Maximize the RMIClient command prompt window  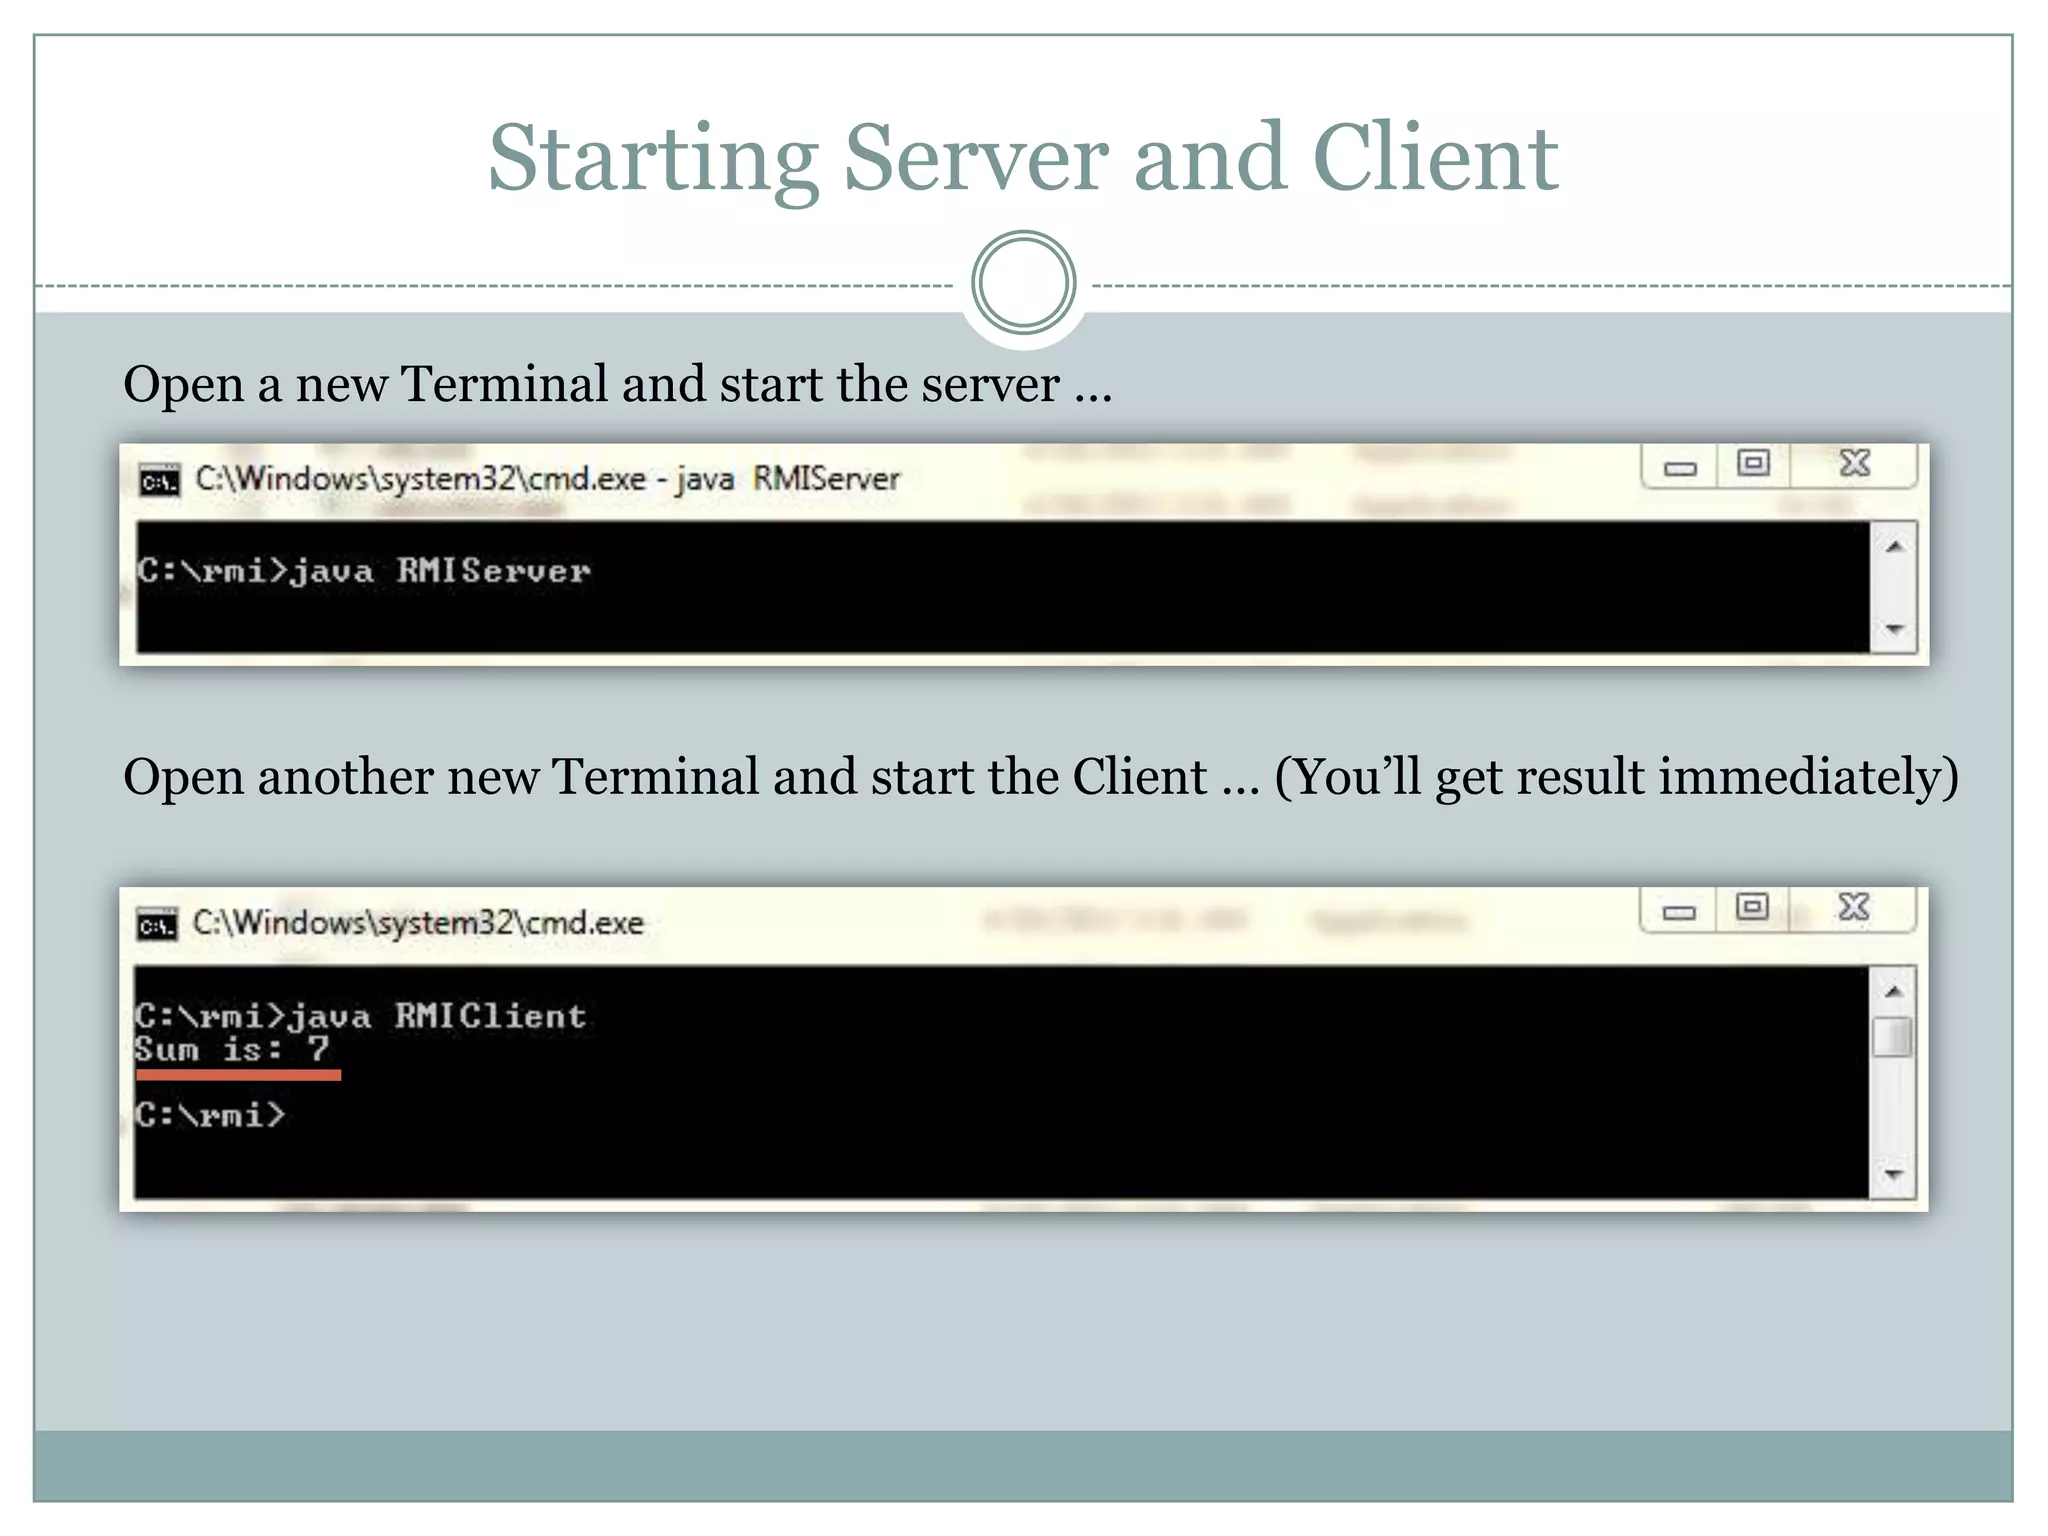point(1752,908)
